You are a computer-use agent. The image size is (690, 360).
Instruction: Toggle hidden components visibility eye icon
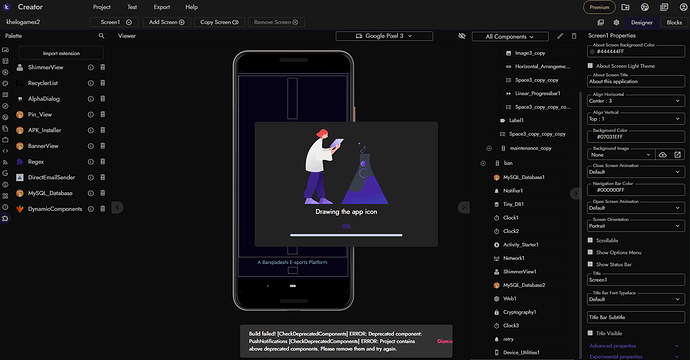point(462,36)
